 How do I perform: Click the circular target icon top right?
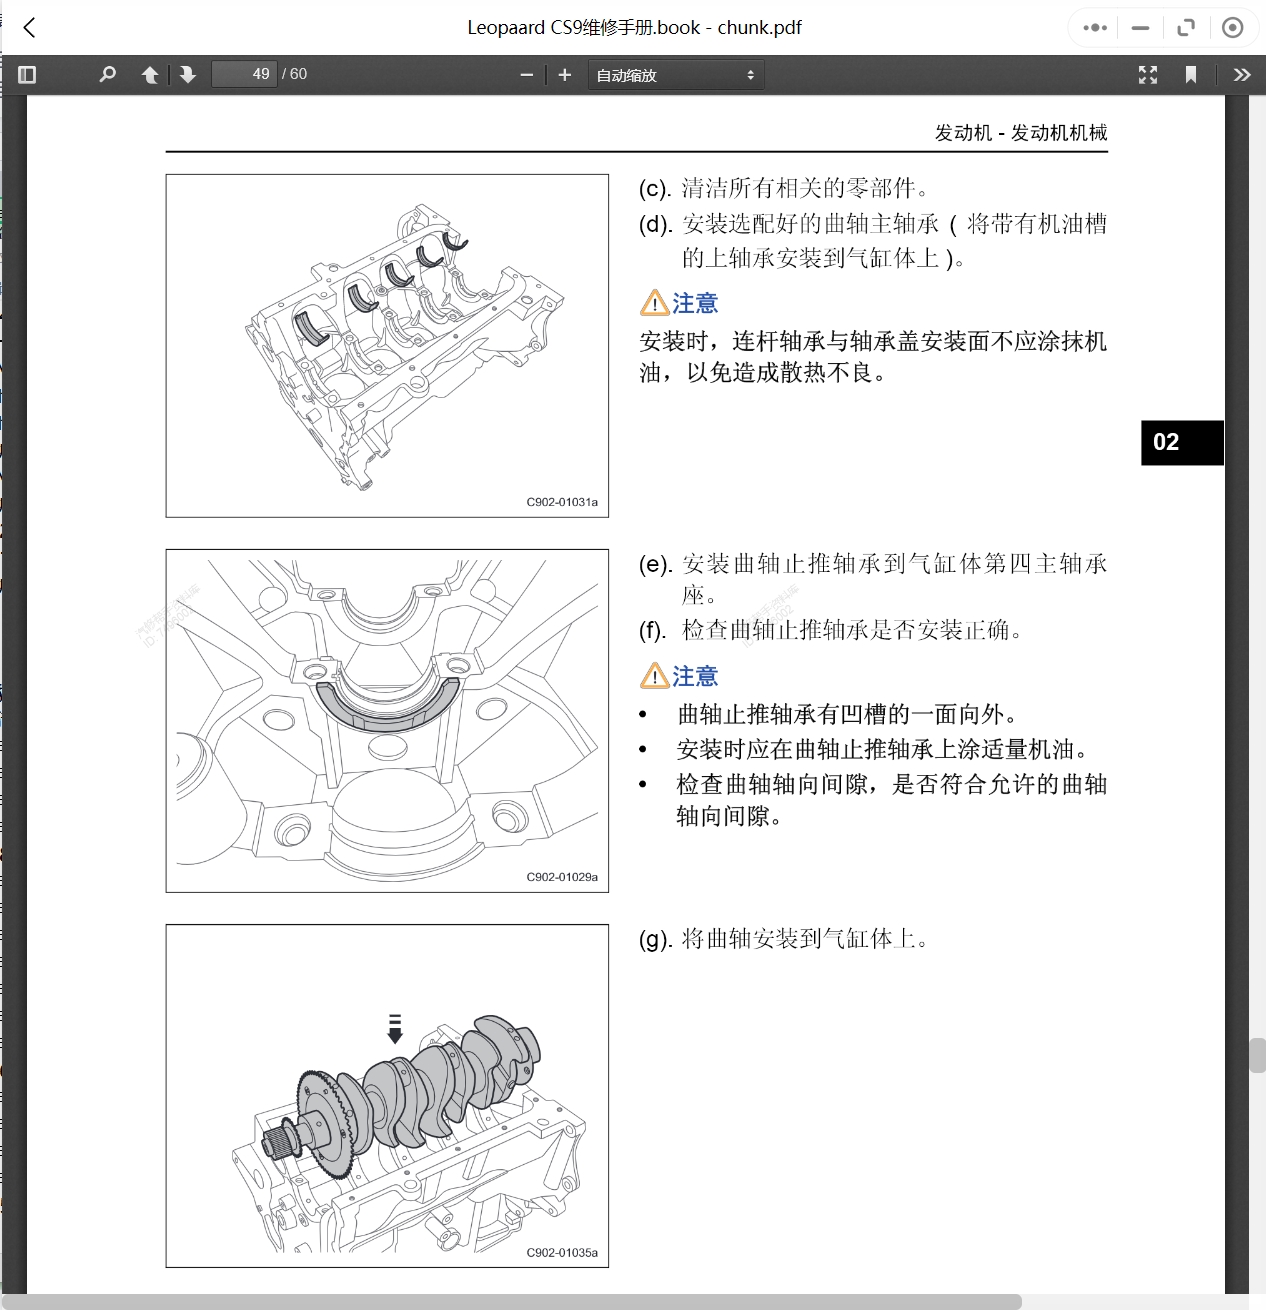coord(1233,27)
